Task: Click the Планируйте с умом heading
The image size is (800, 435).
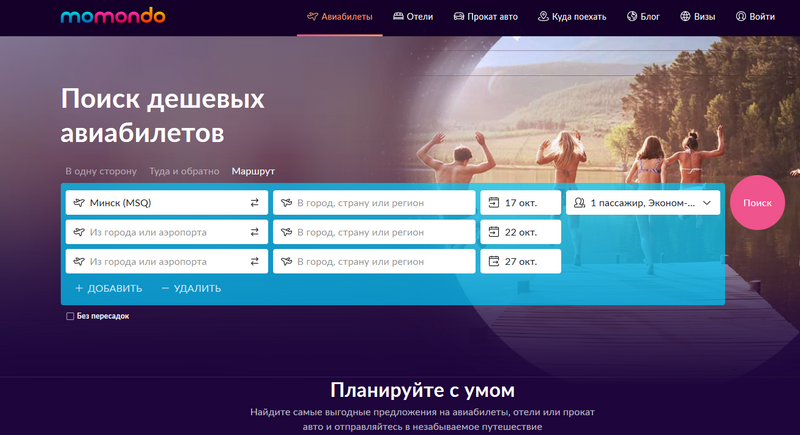Action: 422,390
